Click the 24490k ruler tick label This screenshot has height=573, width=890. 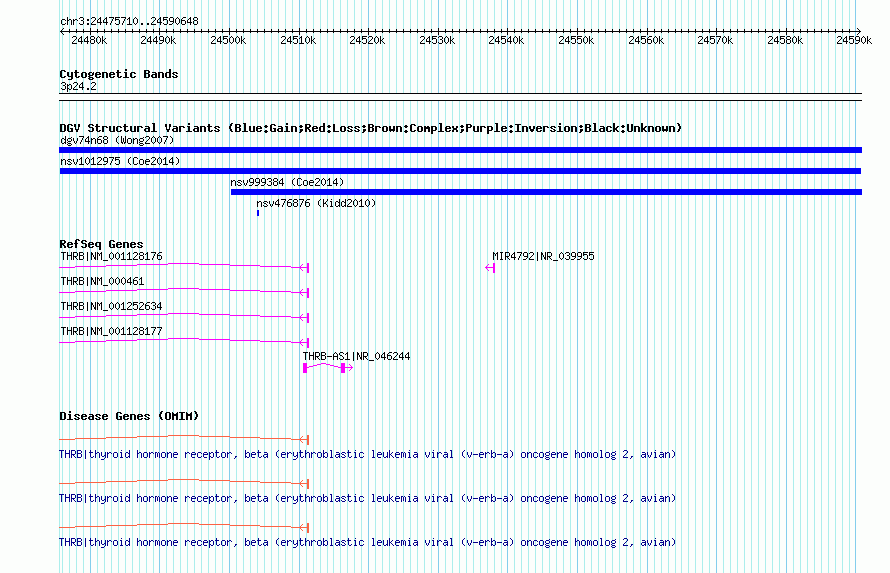[x=158, y=40]
